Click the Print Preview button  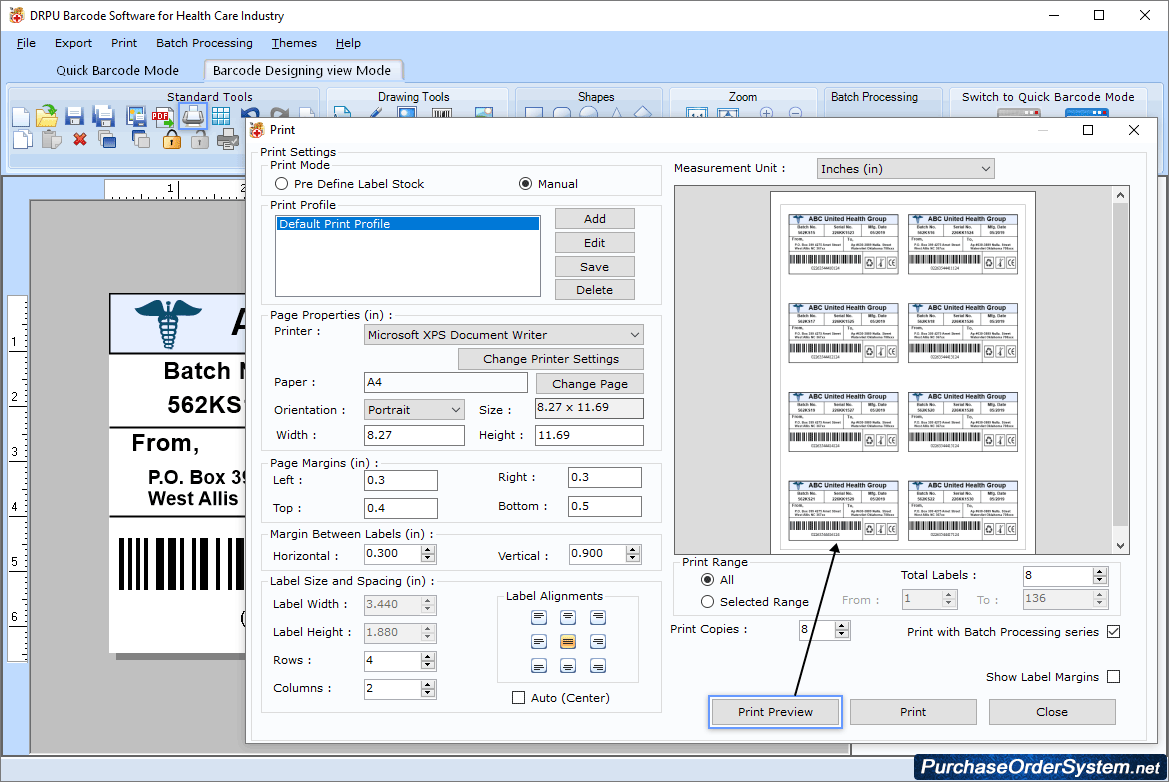pos(774,711)
